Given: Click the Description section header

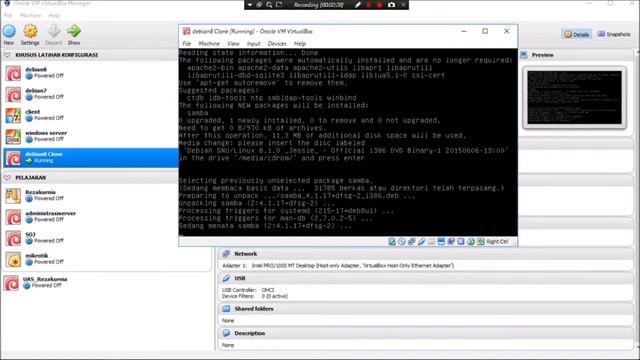Looking at the screenshot, I should point(425,333).
